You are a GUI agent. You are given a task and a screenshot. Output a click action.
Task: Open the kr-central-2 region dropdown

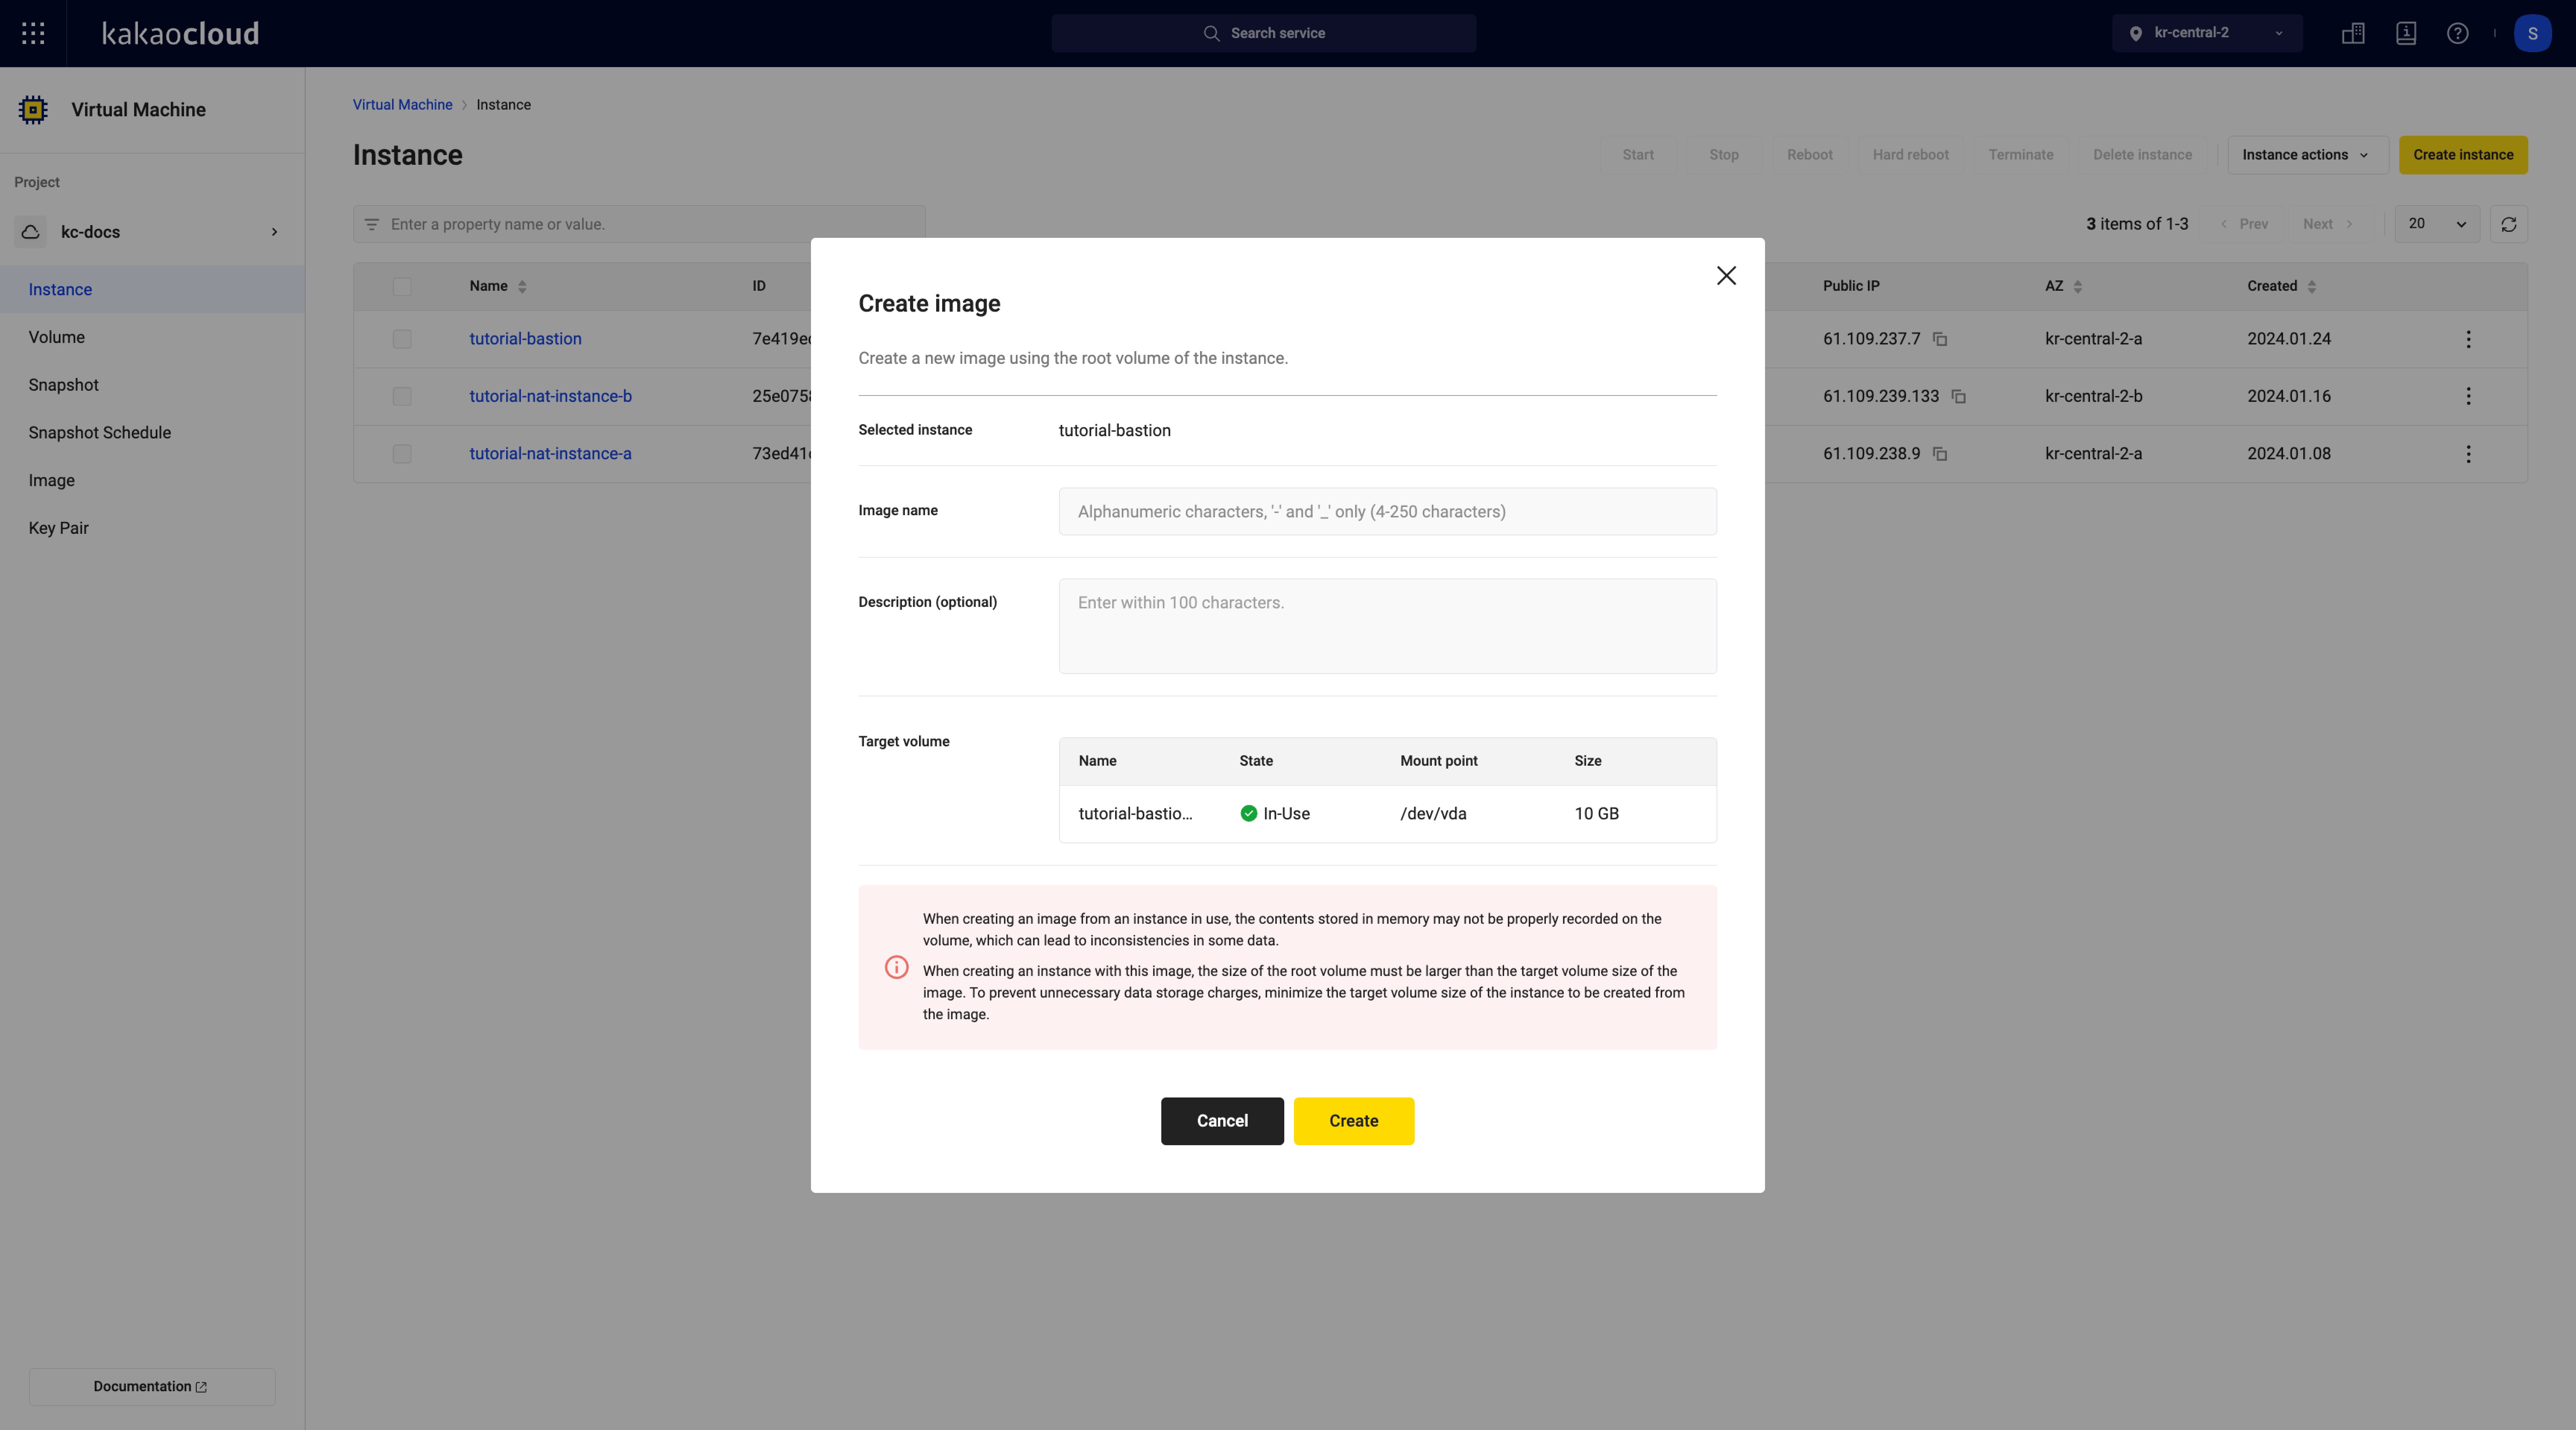pos(2207,33)
